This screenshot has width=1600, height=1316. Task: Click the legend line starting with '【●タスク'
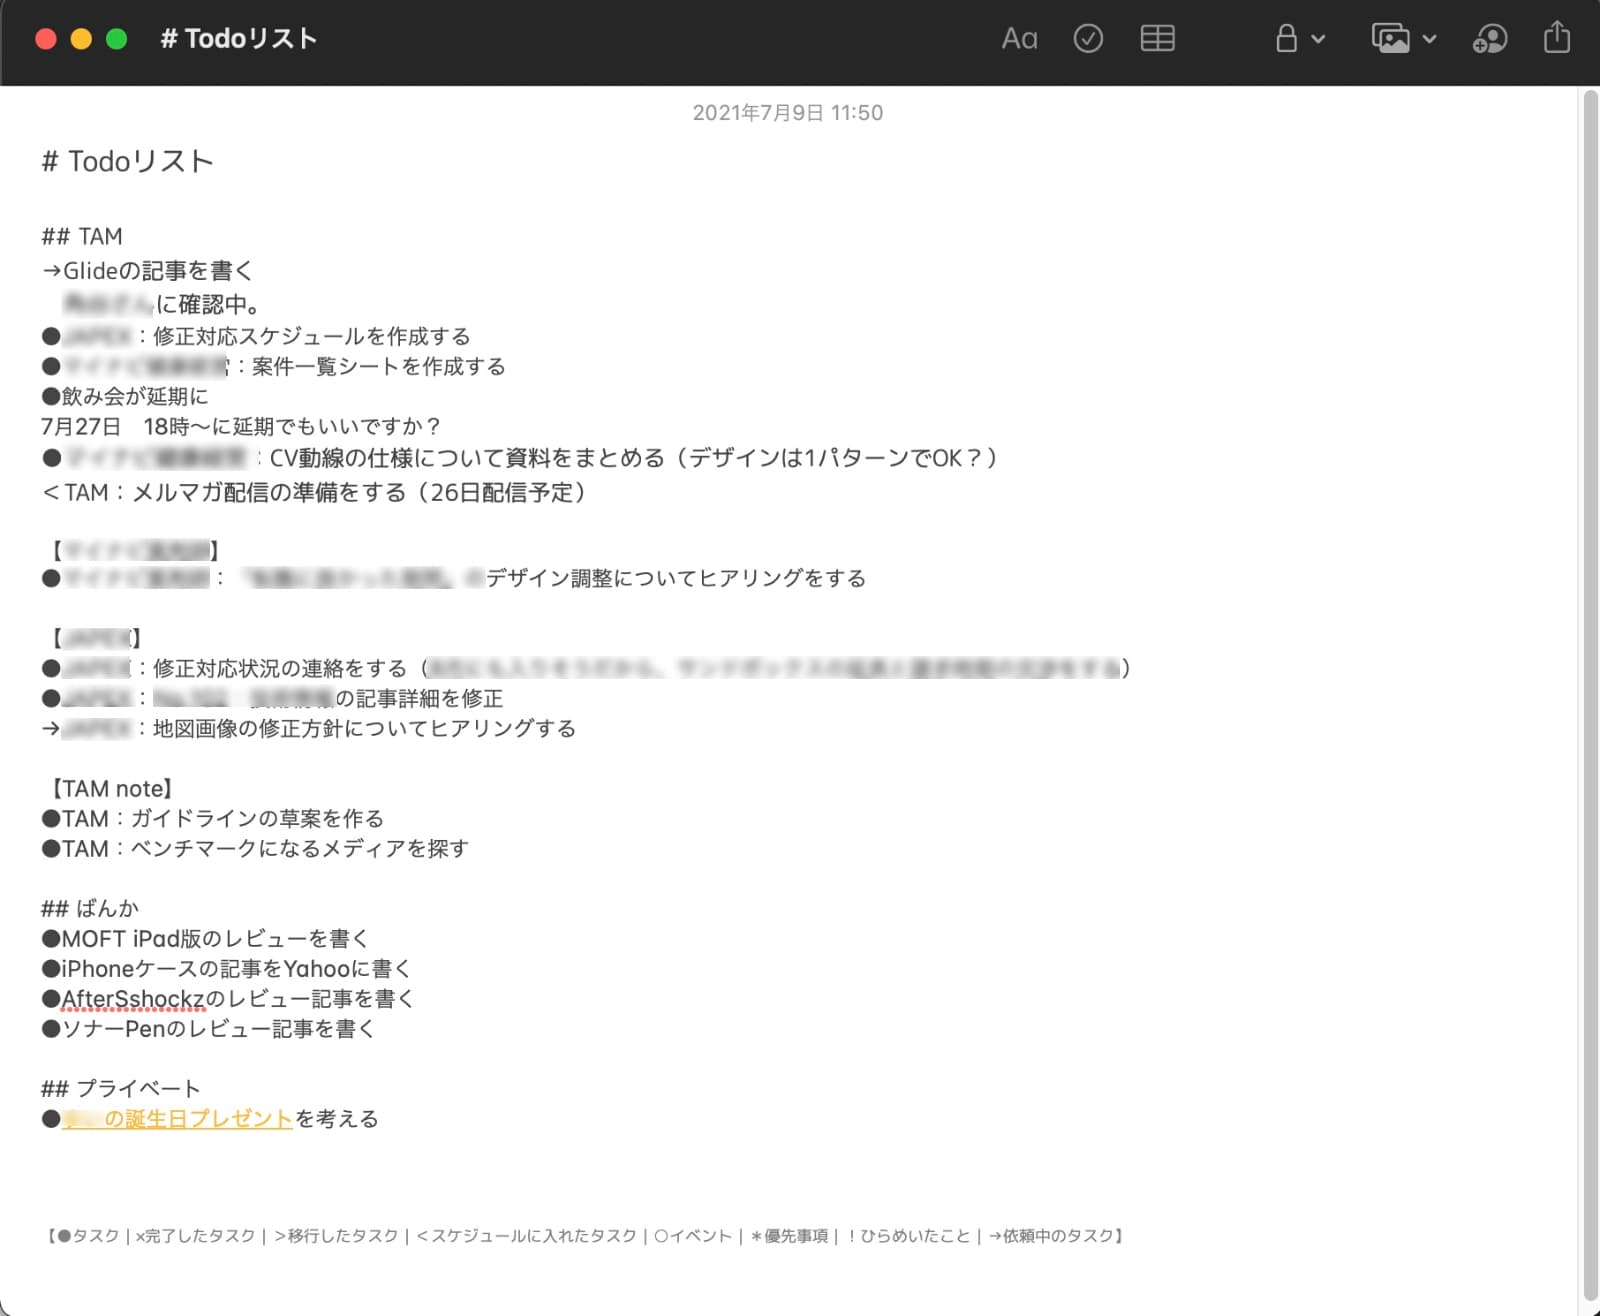(x=586, y=1236)
